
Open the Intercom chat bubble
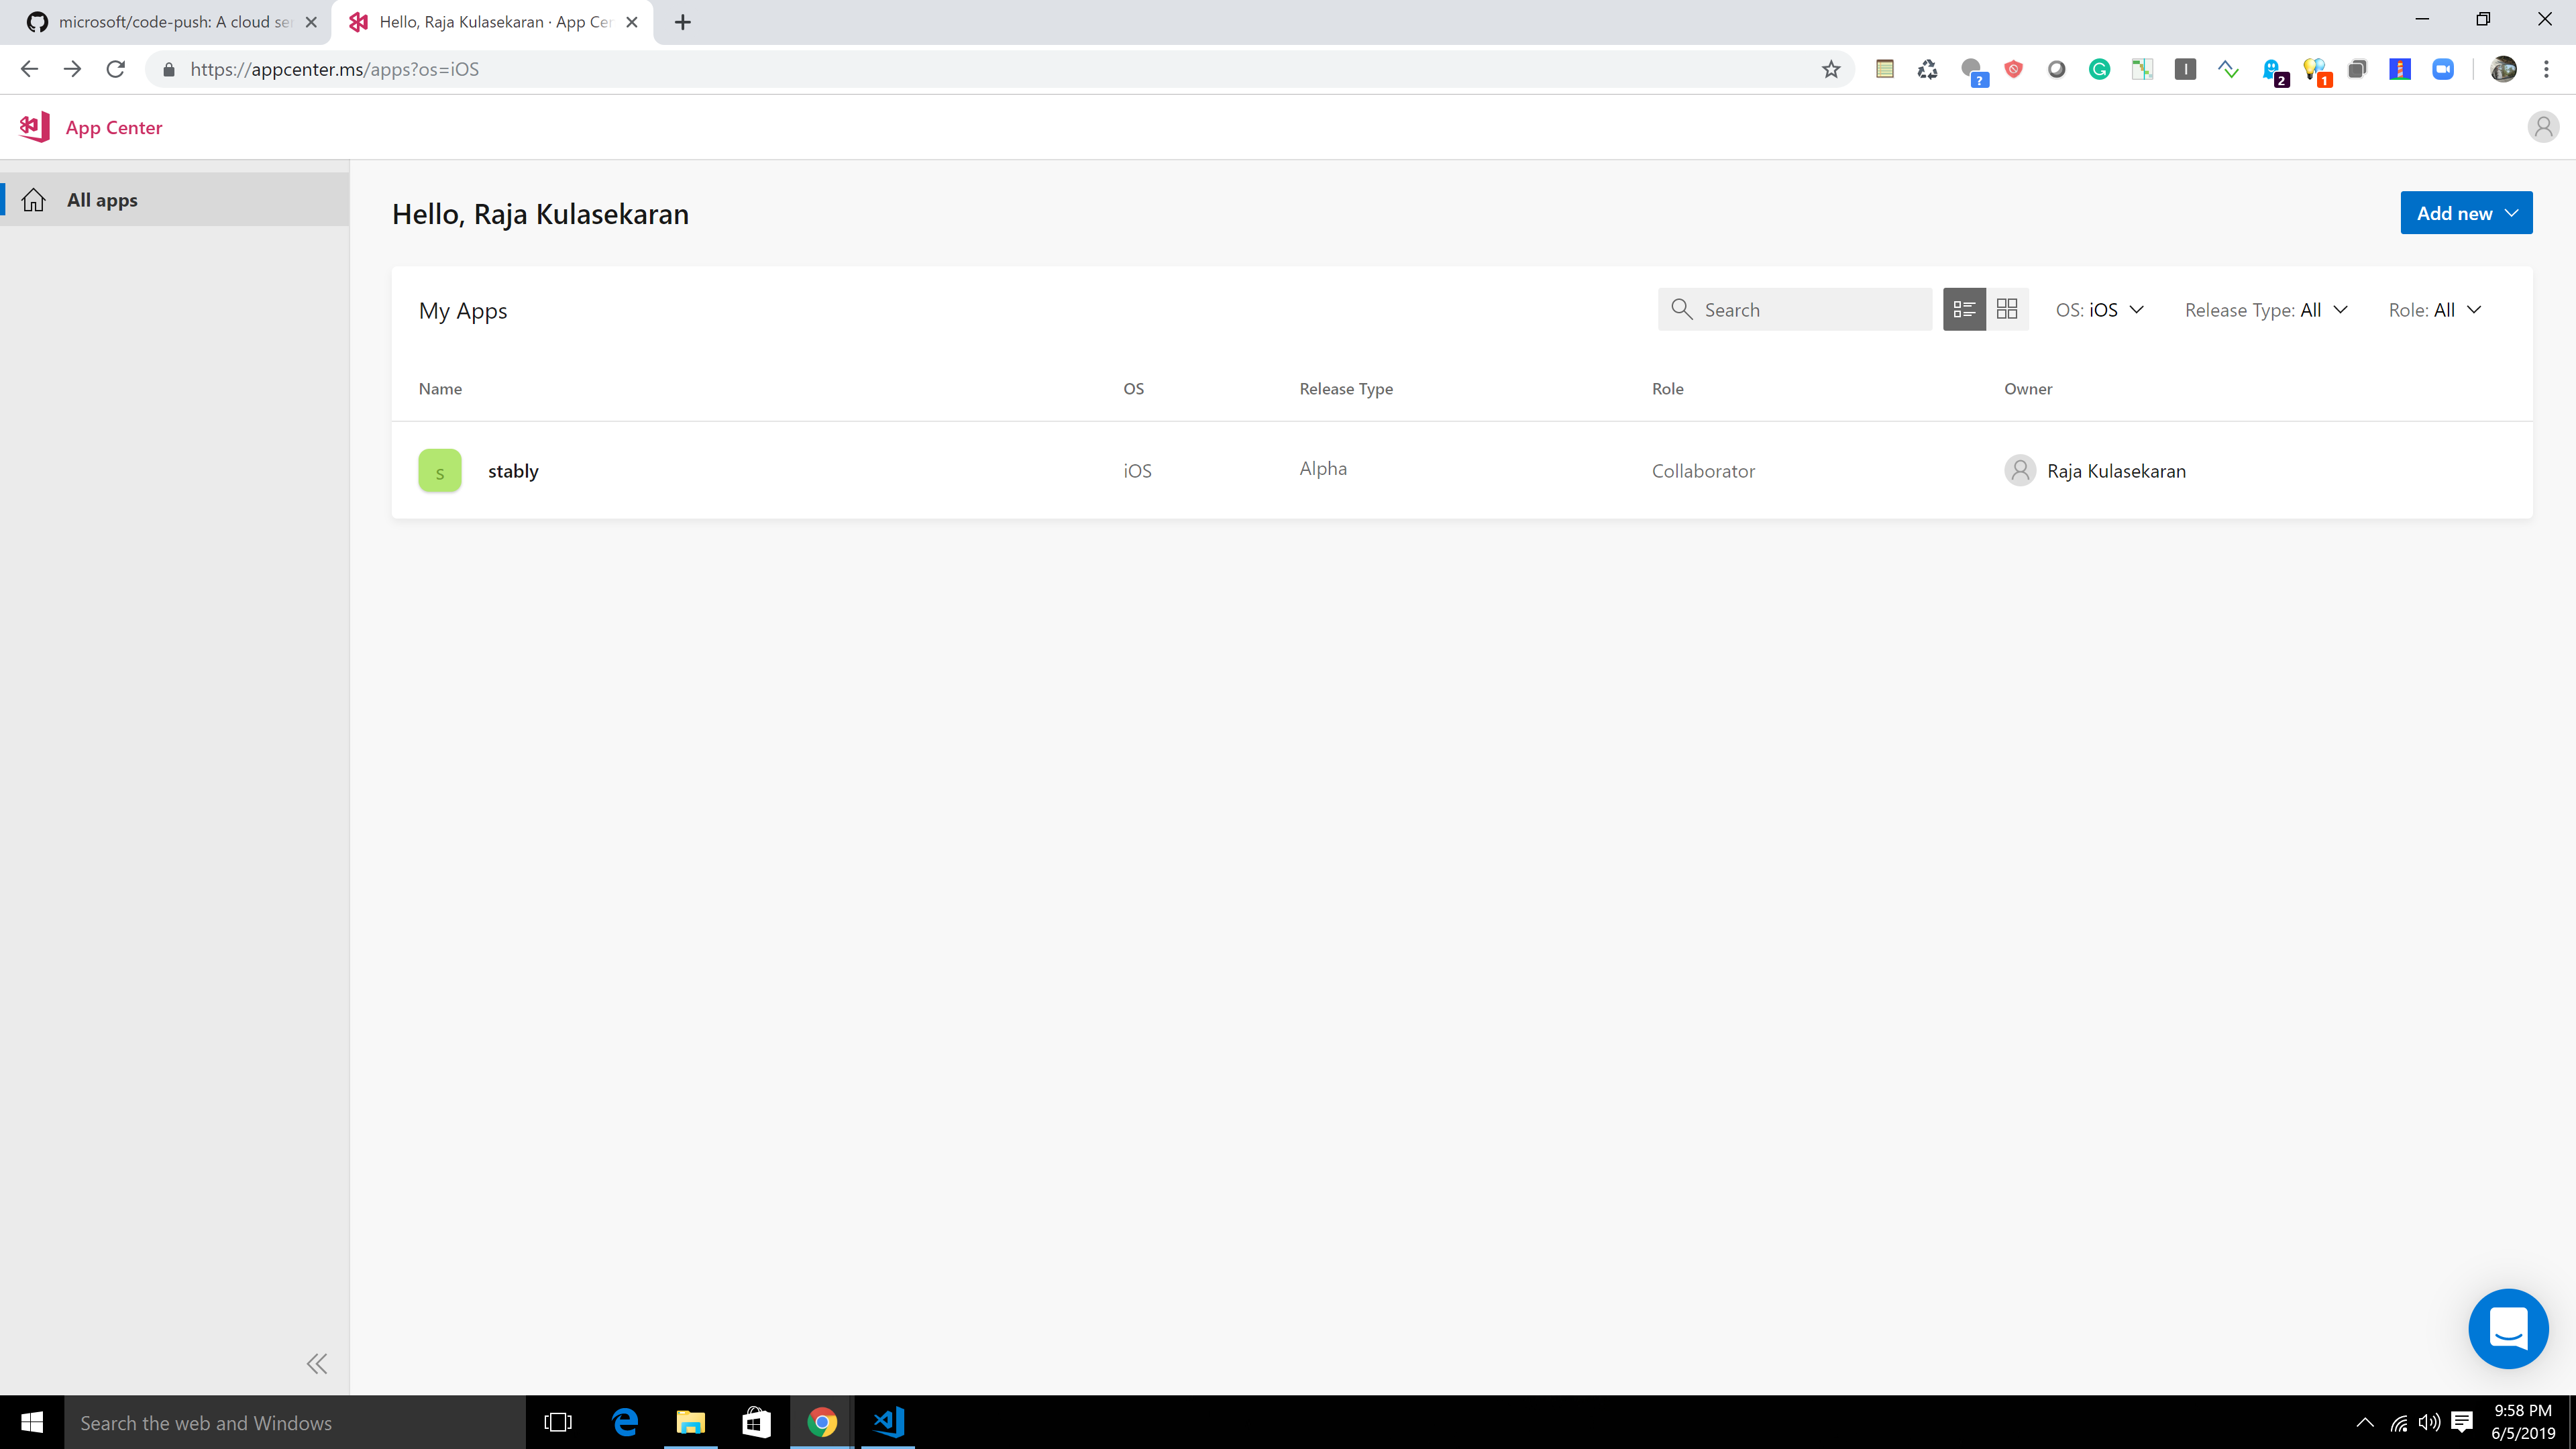click(x=2508, y=1329)
